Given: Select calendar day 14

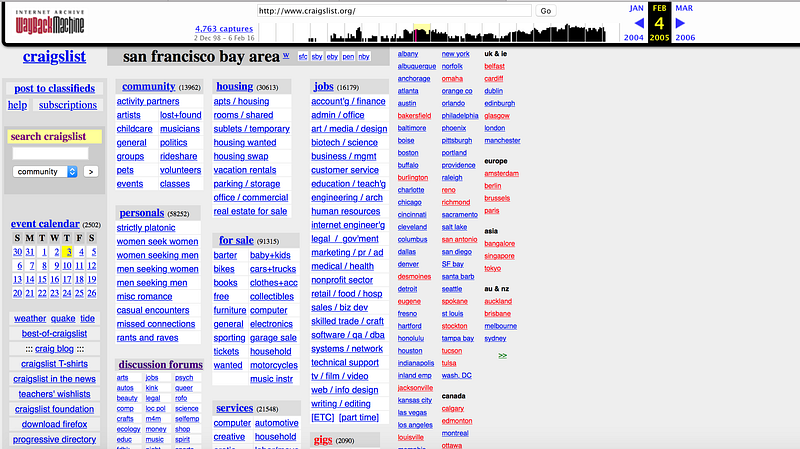Looking at the screenshot, I should click(30, 280).
